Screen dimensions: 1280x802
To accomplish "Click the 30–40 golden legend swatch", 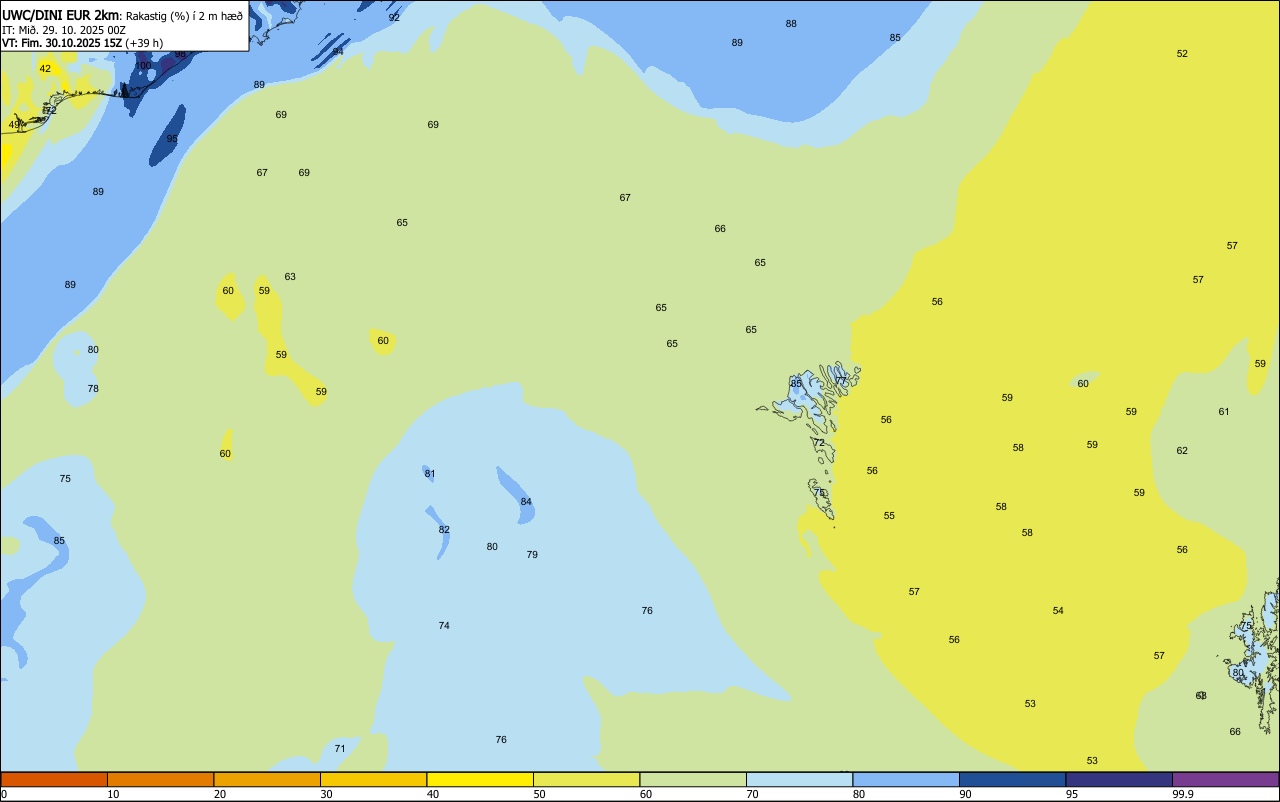I will tap(373, 779).
